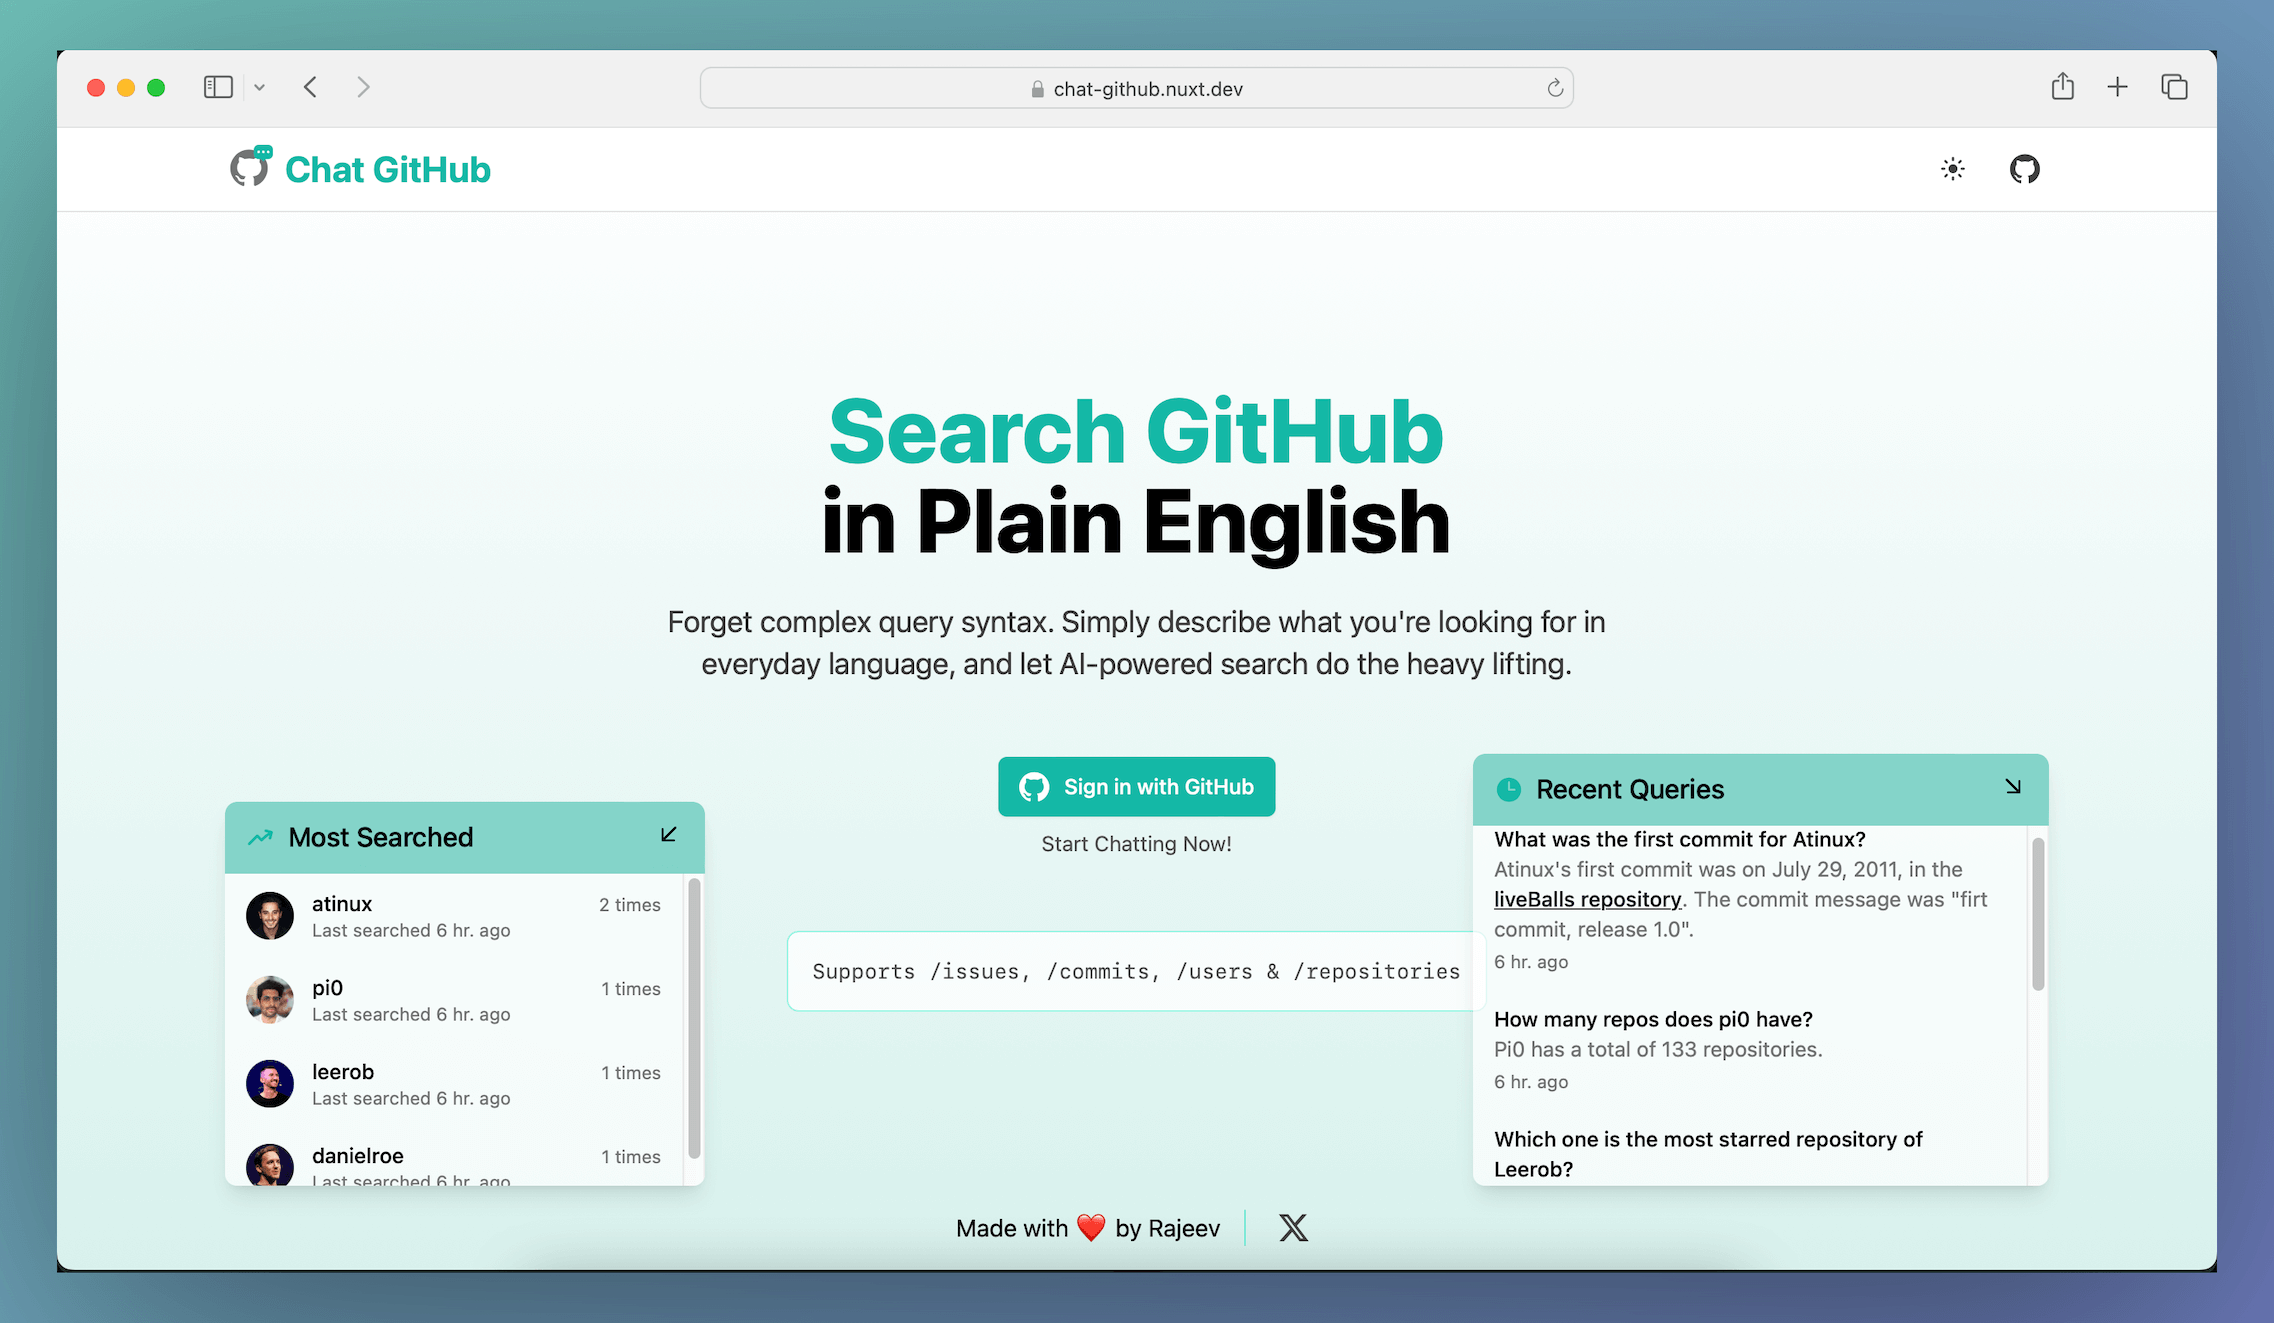The height and width of the screenshot is (1323, 2274).
Task: Click the Recent Queries list scrollbar
Action: pyautogui.click(x=2038, y=914)
